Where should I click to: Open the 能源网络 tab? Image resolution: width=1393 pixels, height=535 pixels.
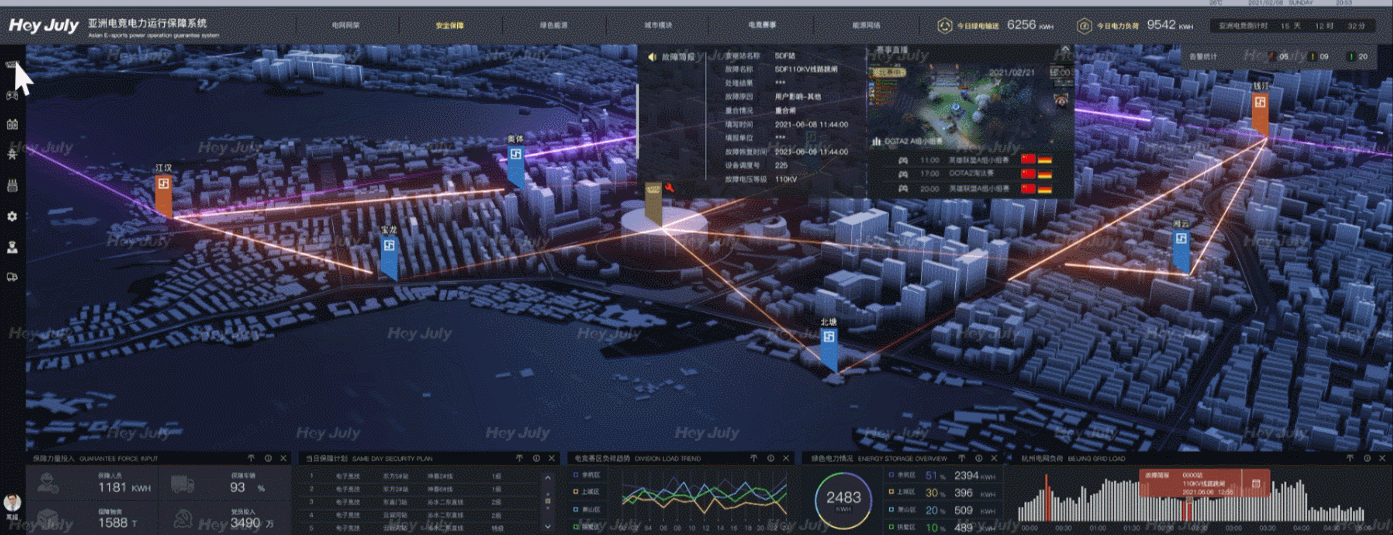click(867, 24)
